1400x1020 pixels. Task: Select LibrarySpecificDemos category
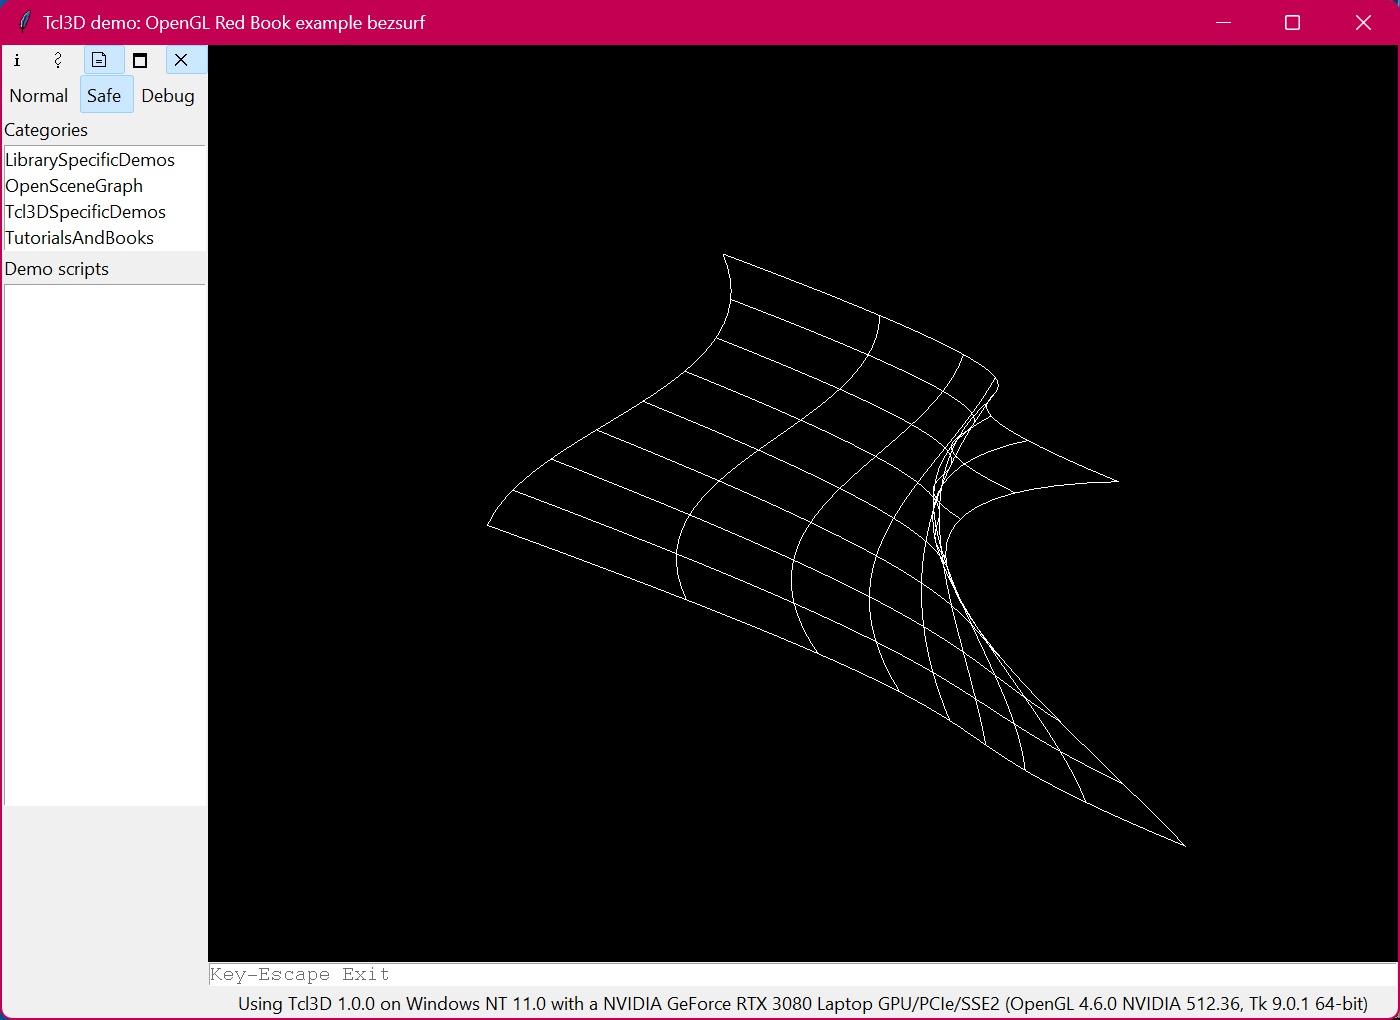(x=104, y=160)
